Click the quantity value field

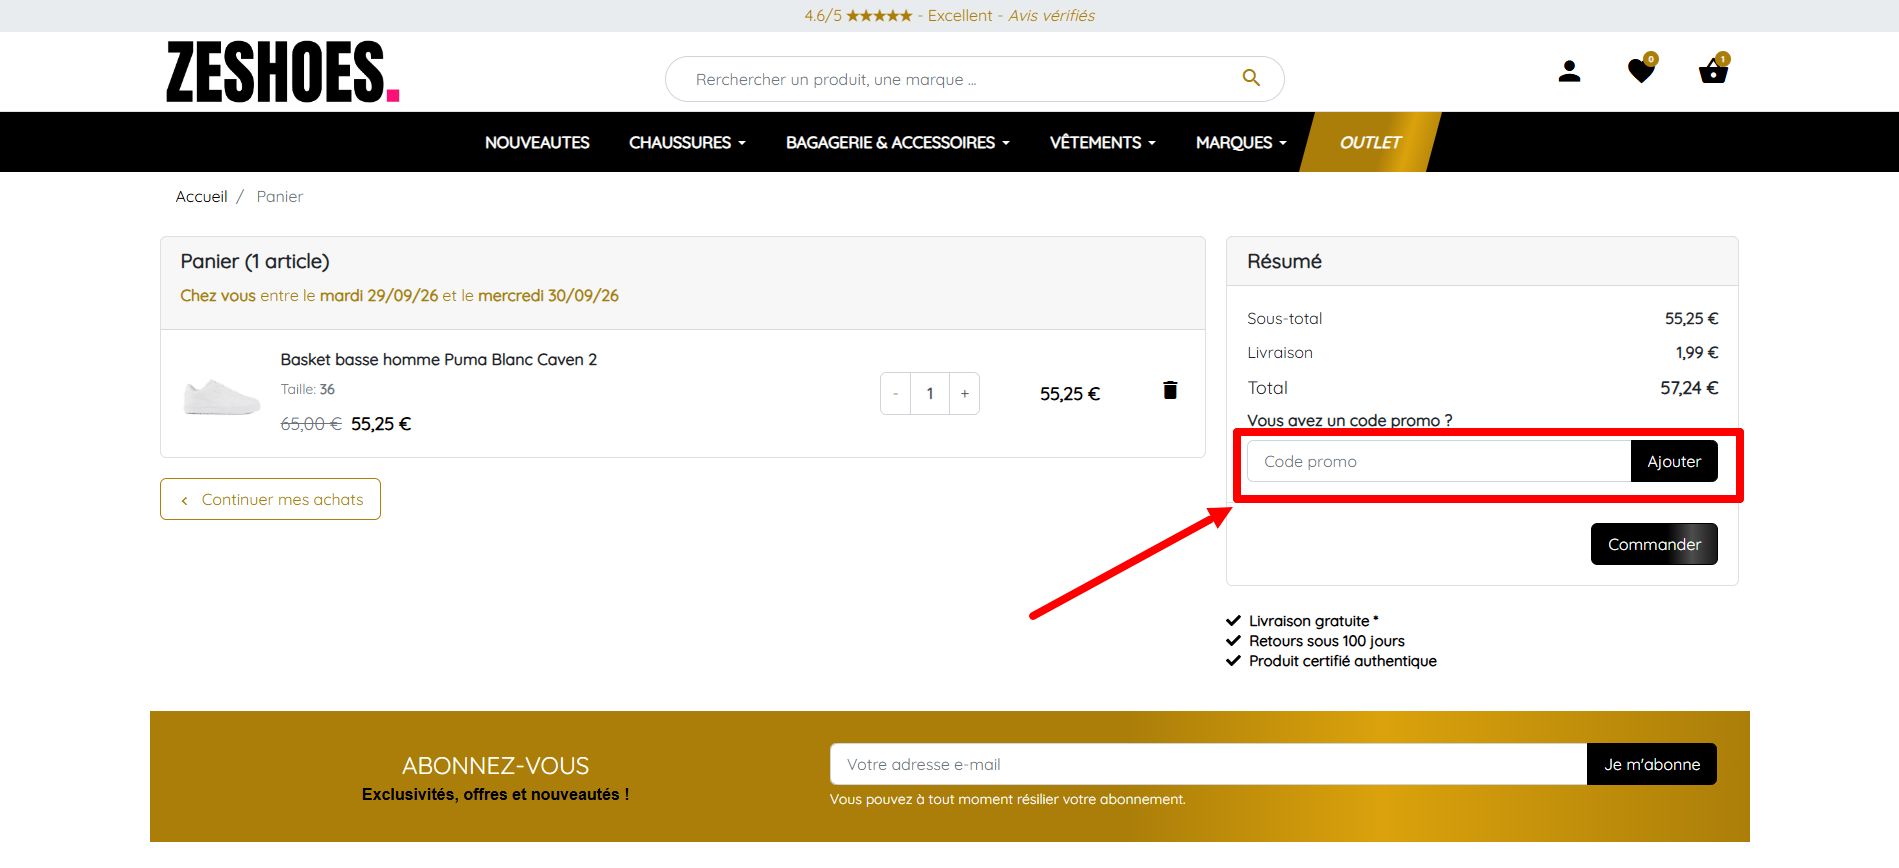tap(930, 394)
